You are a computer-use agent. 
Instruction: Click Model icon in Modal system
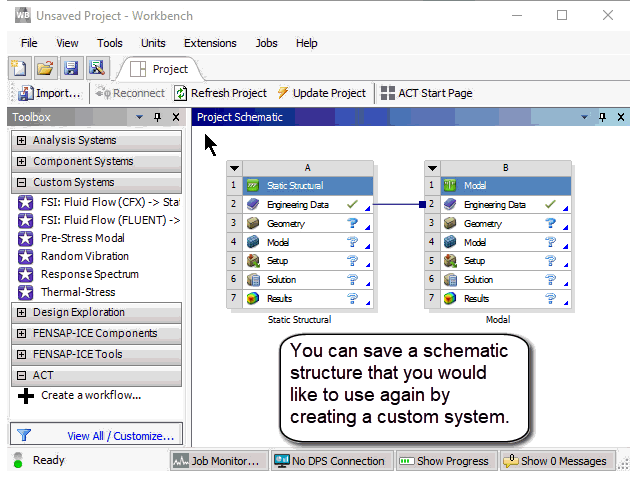[x=450, y=242]
